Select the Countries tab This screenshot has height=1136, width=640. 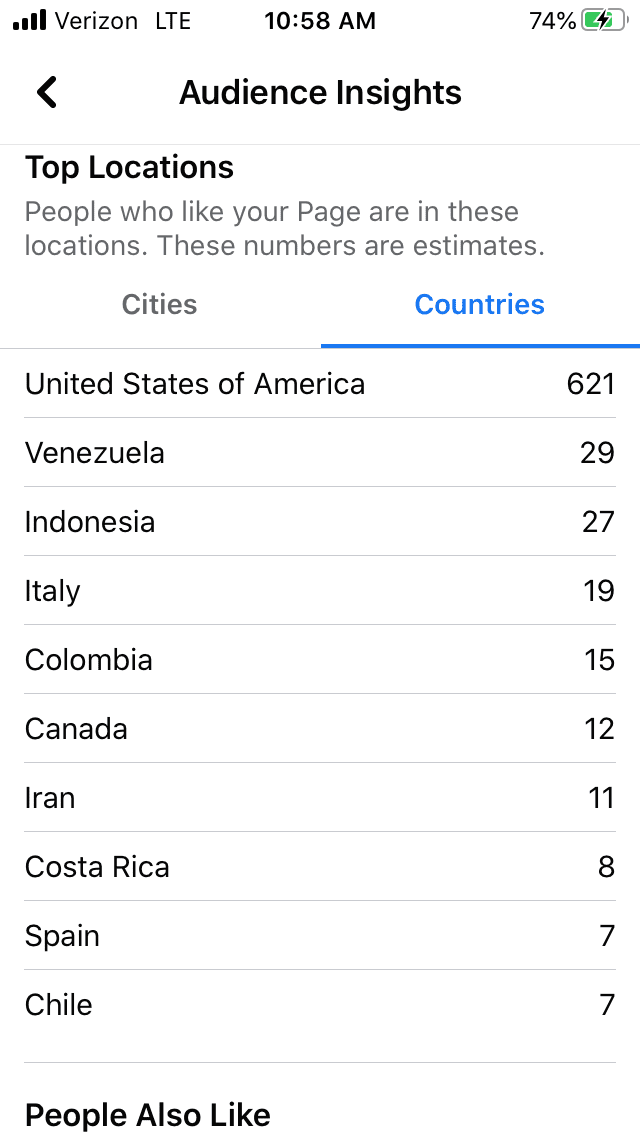[480, 304]
